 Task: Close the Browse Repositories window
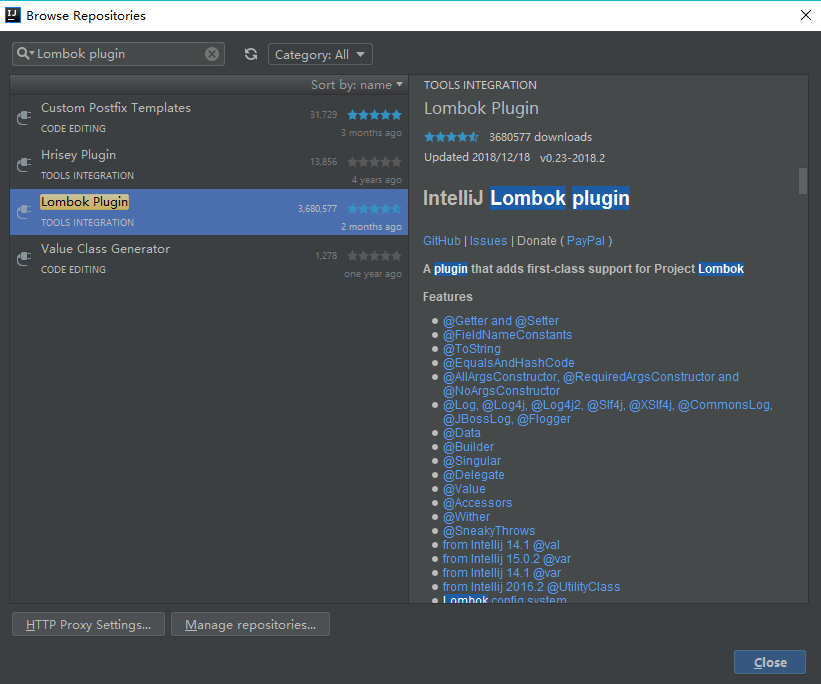click(806, 15)
